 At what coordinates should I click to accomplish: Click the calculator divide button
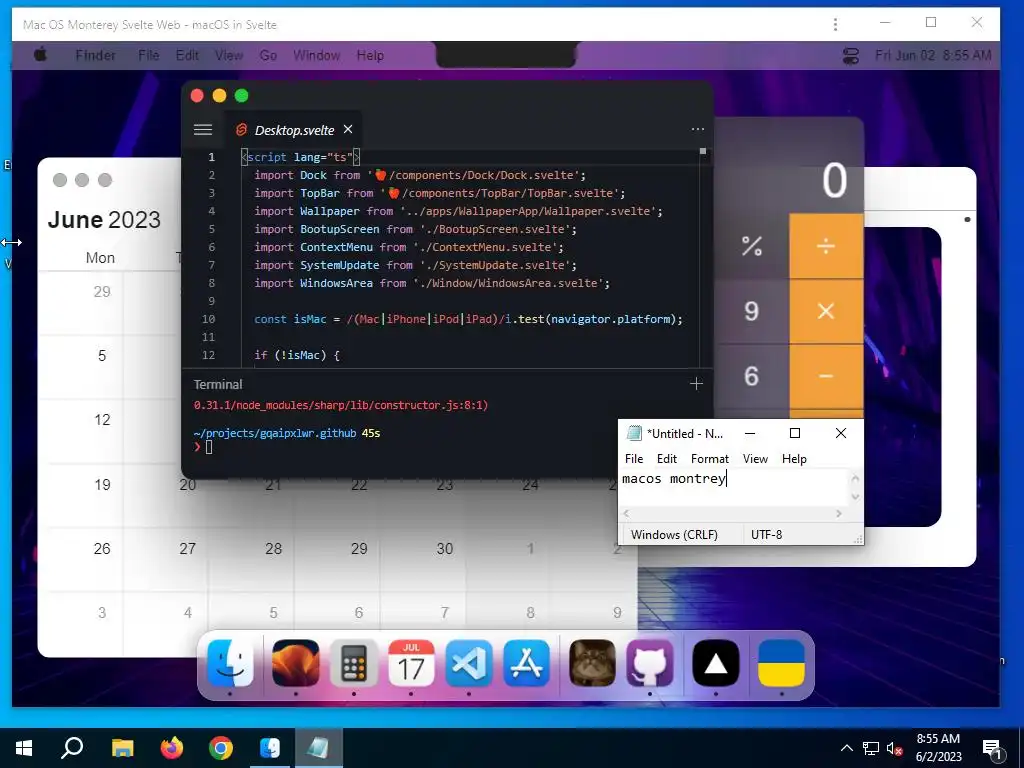click(826, 246)
